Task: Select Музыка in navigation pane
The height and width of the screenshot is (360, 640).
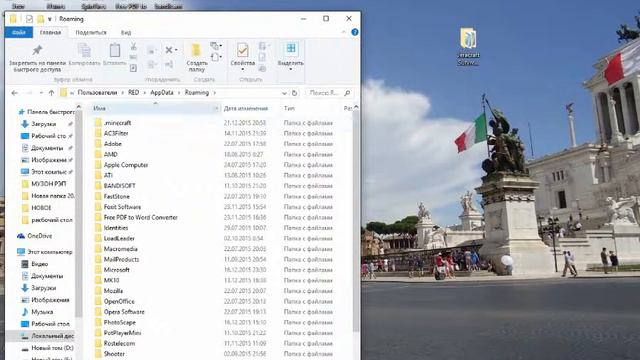Action: (x=42, y=312)
